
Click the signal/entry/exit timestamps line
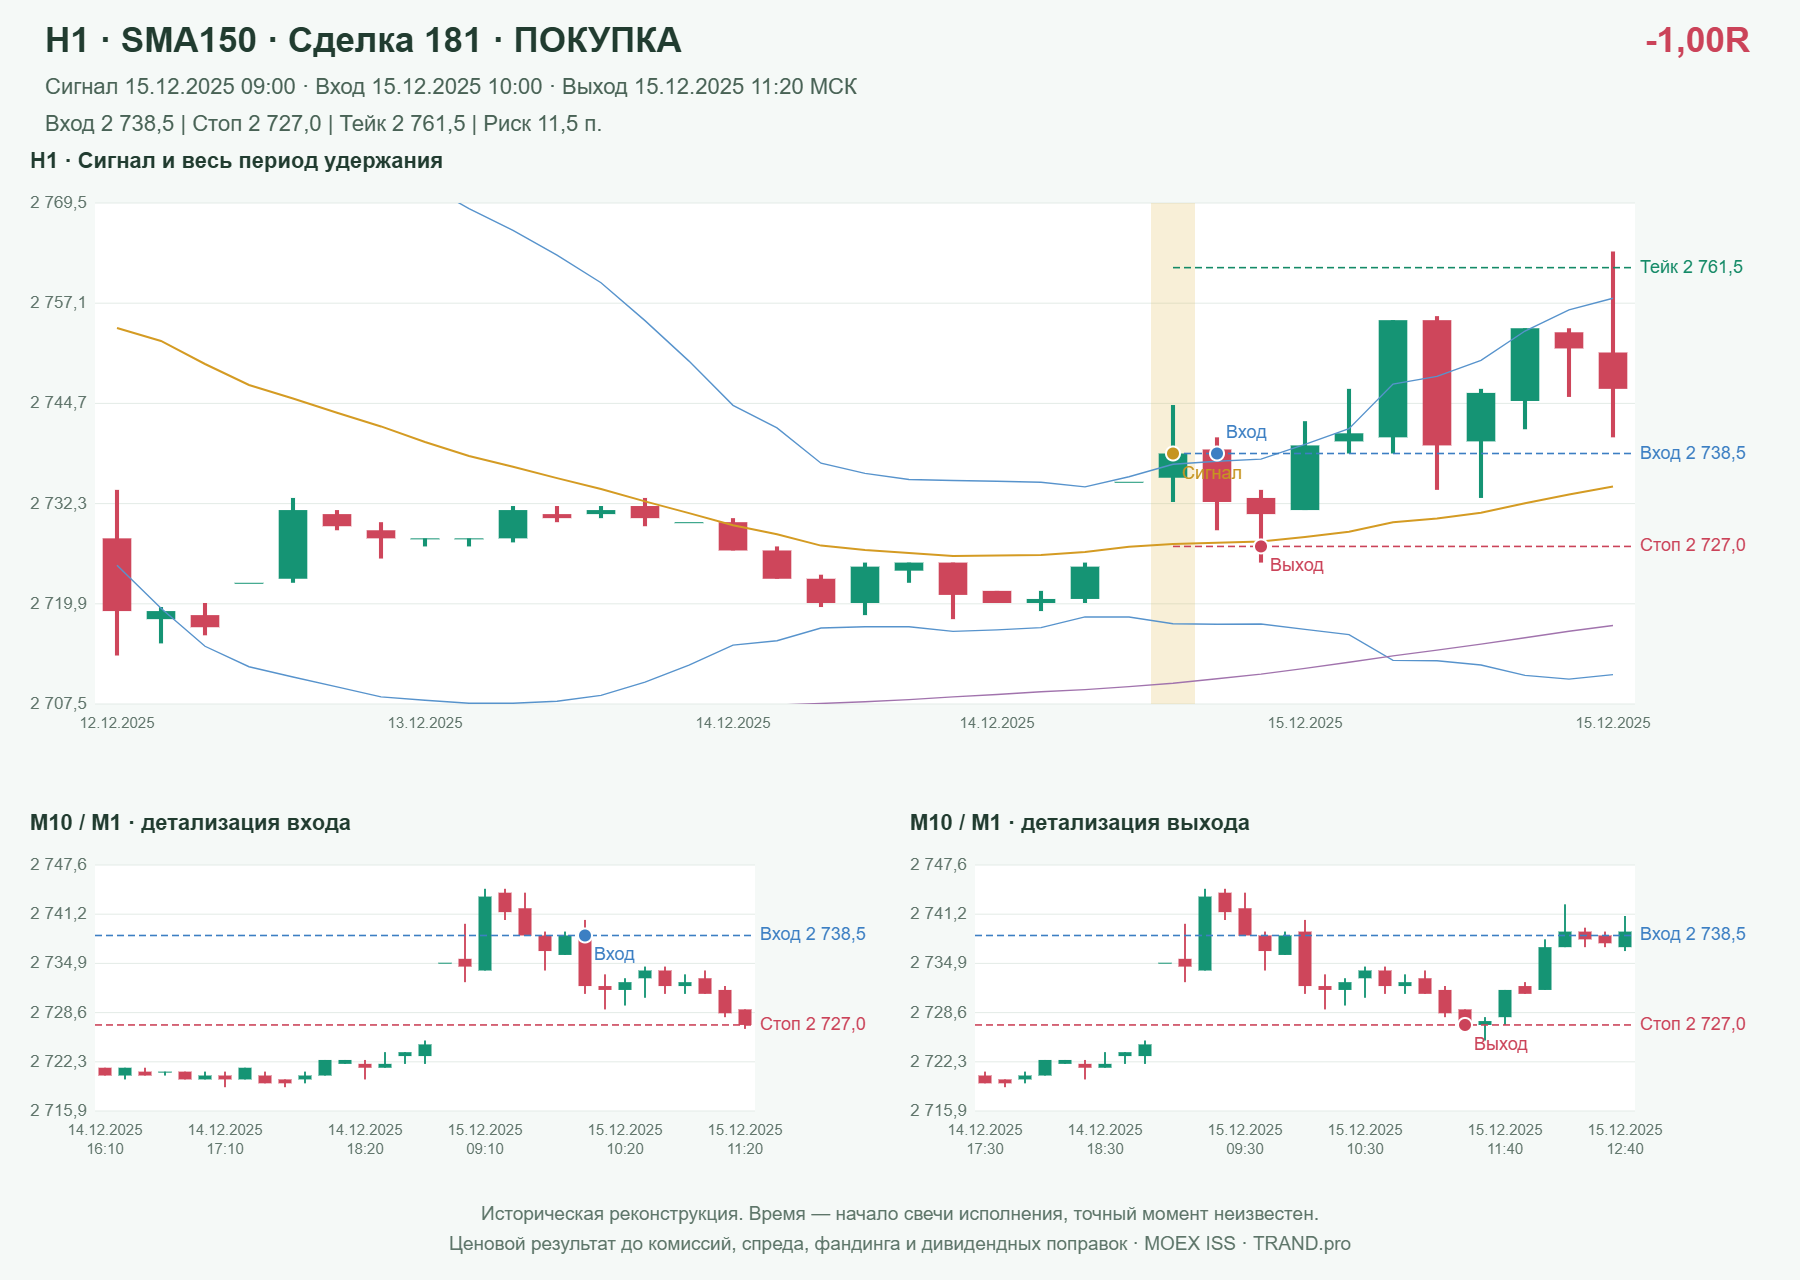click(451, 87)
